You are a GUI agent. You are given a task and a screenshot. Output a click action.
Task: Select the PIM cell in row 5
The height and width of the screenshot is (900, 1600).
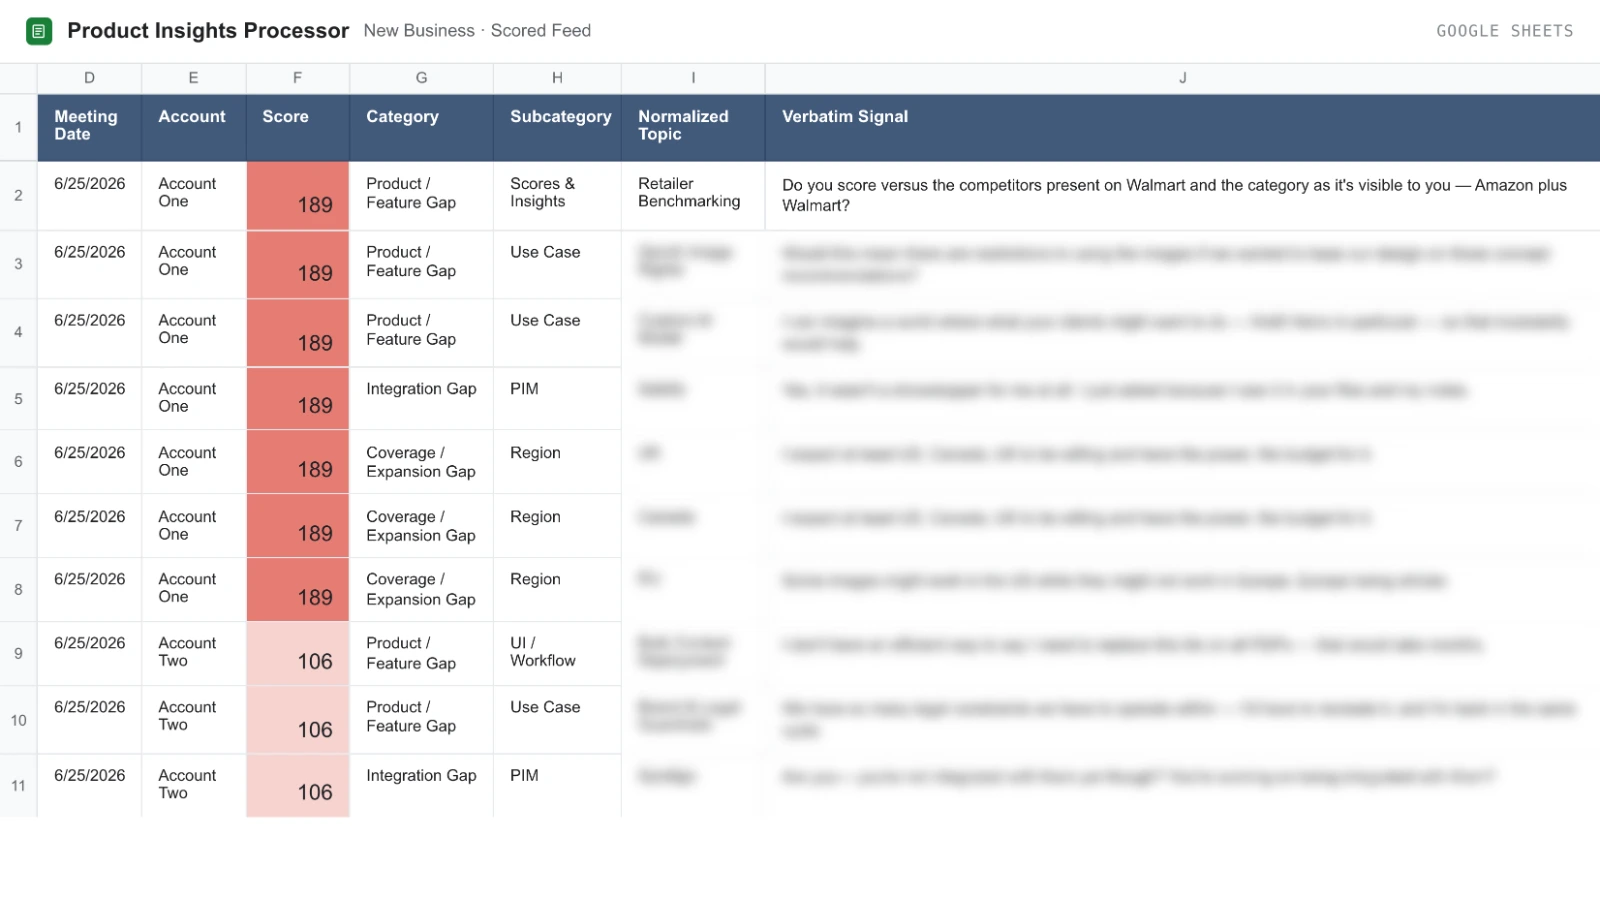(558, 398)
